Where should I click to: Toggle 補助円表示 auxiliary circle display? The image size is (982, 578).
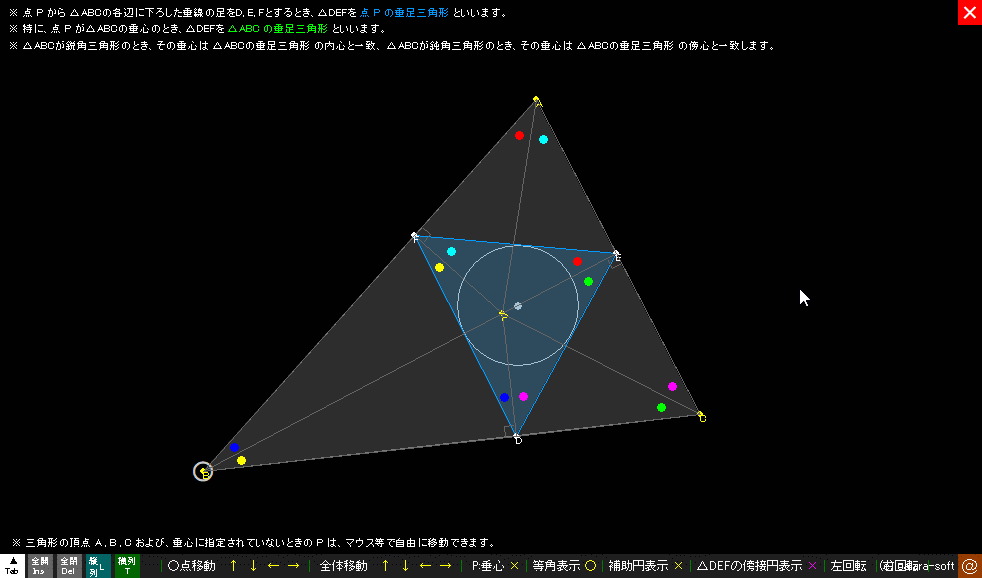645,566
